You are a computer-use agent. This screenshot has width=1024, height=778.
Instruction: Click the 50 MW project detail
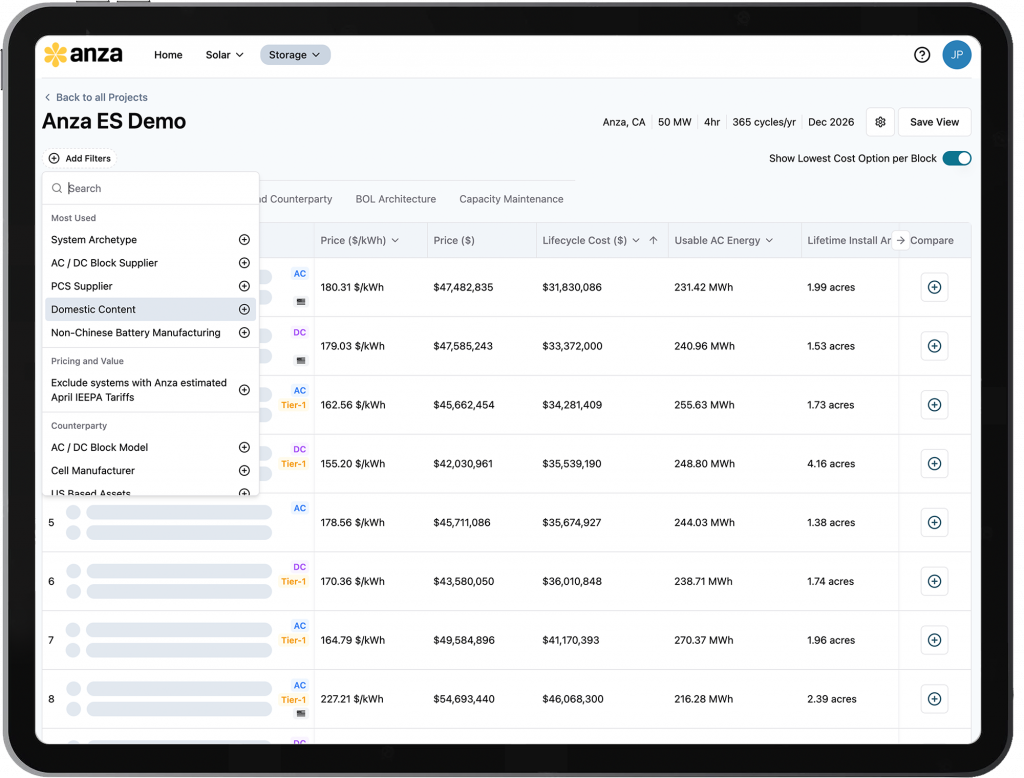pyautogui.click(x=675, y=122)
